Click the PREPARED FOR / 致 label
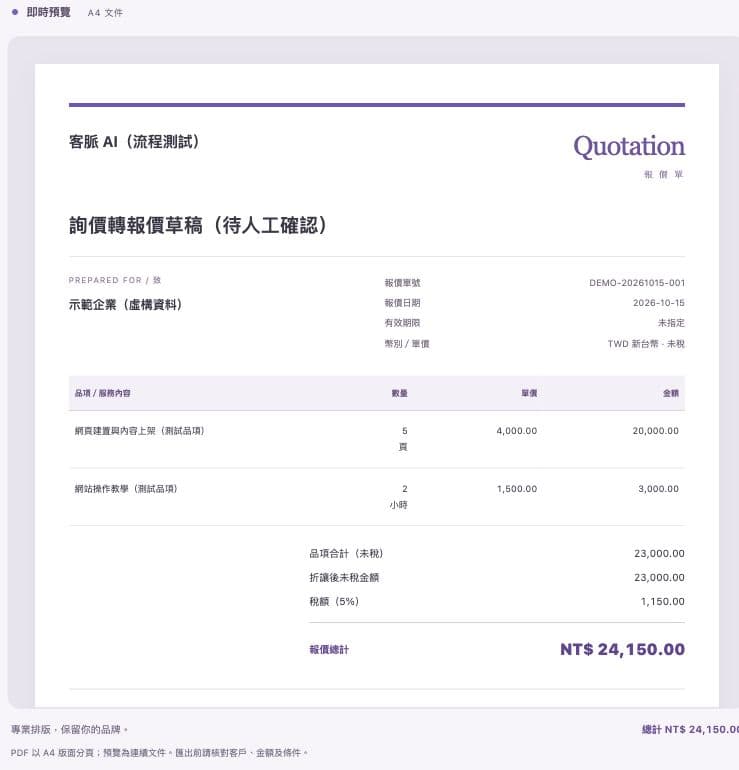 point(115,280)
